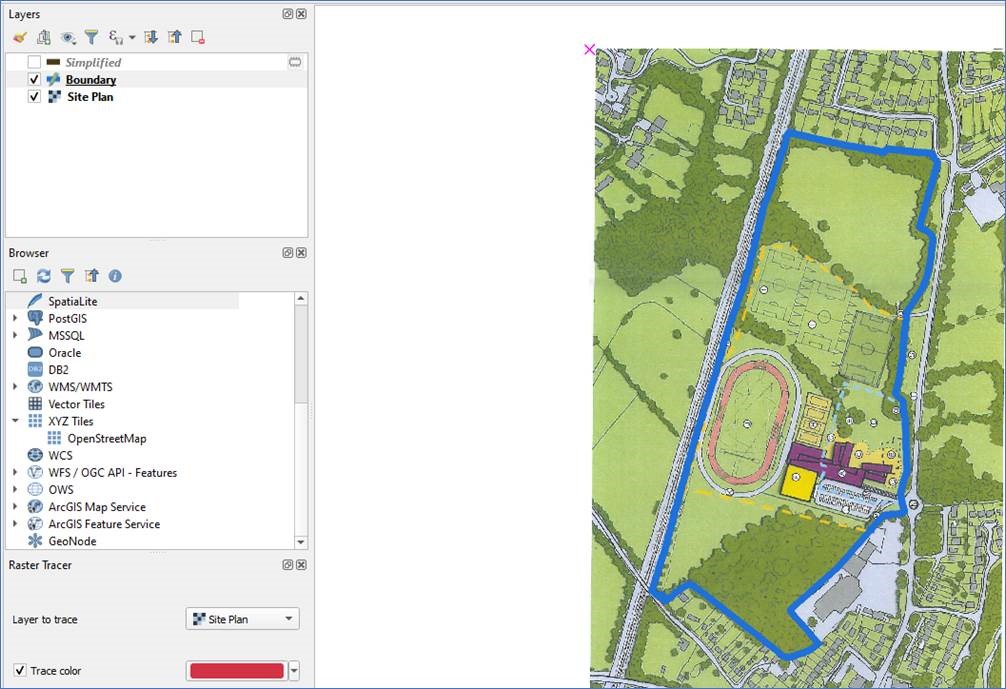Enable the Simplified layer checkbox
This screenshot has height=689, width=1006.
34,62
